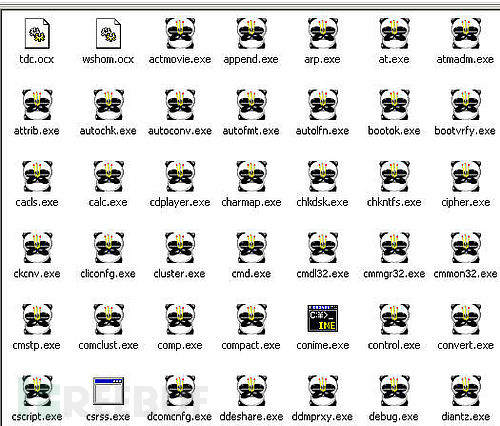Image resolution: width=500 pixels, height=426 pixels.
Task: Select the attrib.exe icon
Action: click(x=37, y=105)
